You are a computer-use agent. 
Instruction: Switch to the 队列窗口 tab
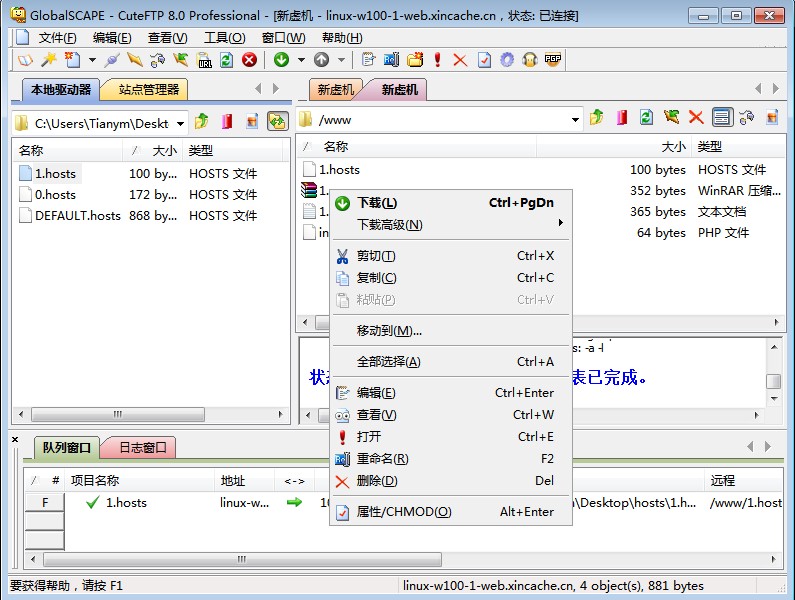(66, 447)
